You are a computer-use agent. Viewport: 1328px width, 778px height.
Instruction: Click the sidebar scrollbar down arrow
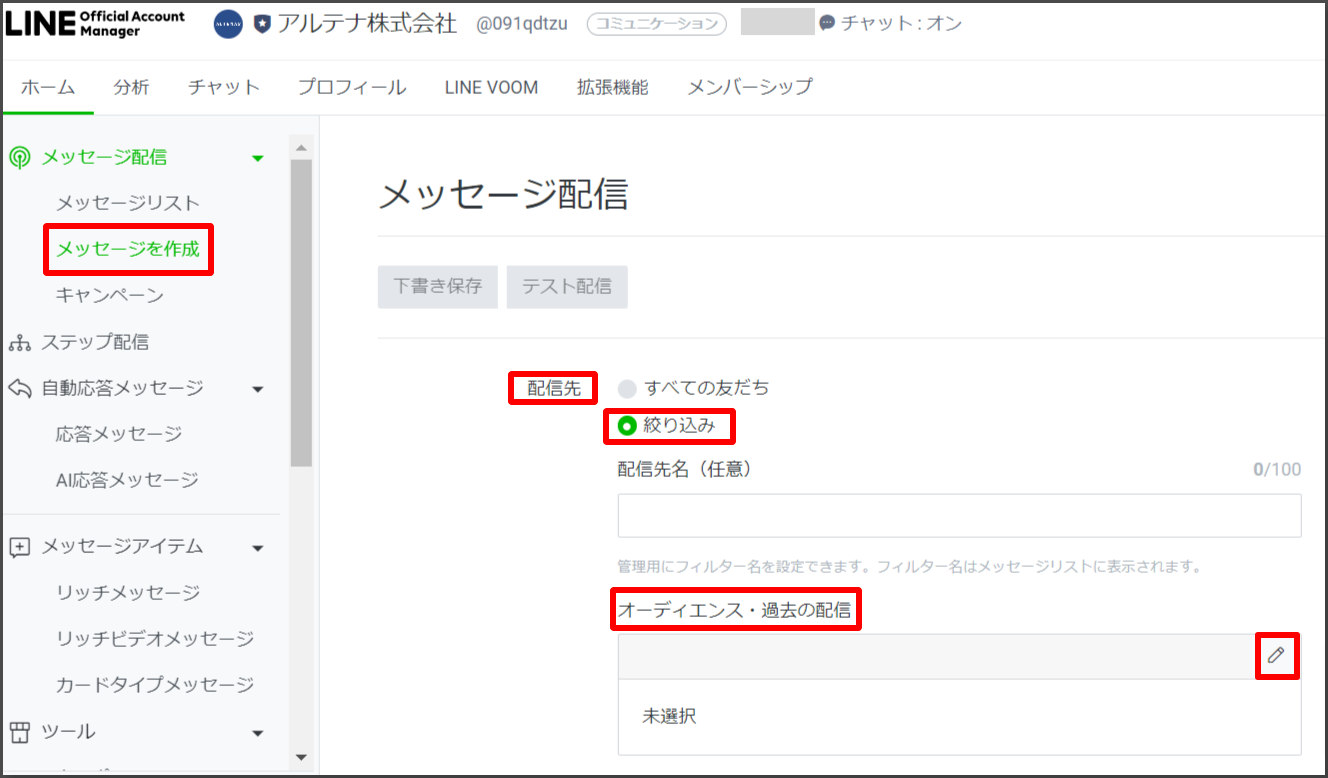pyautogui.click(x=301, y=758)
